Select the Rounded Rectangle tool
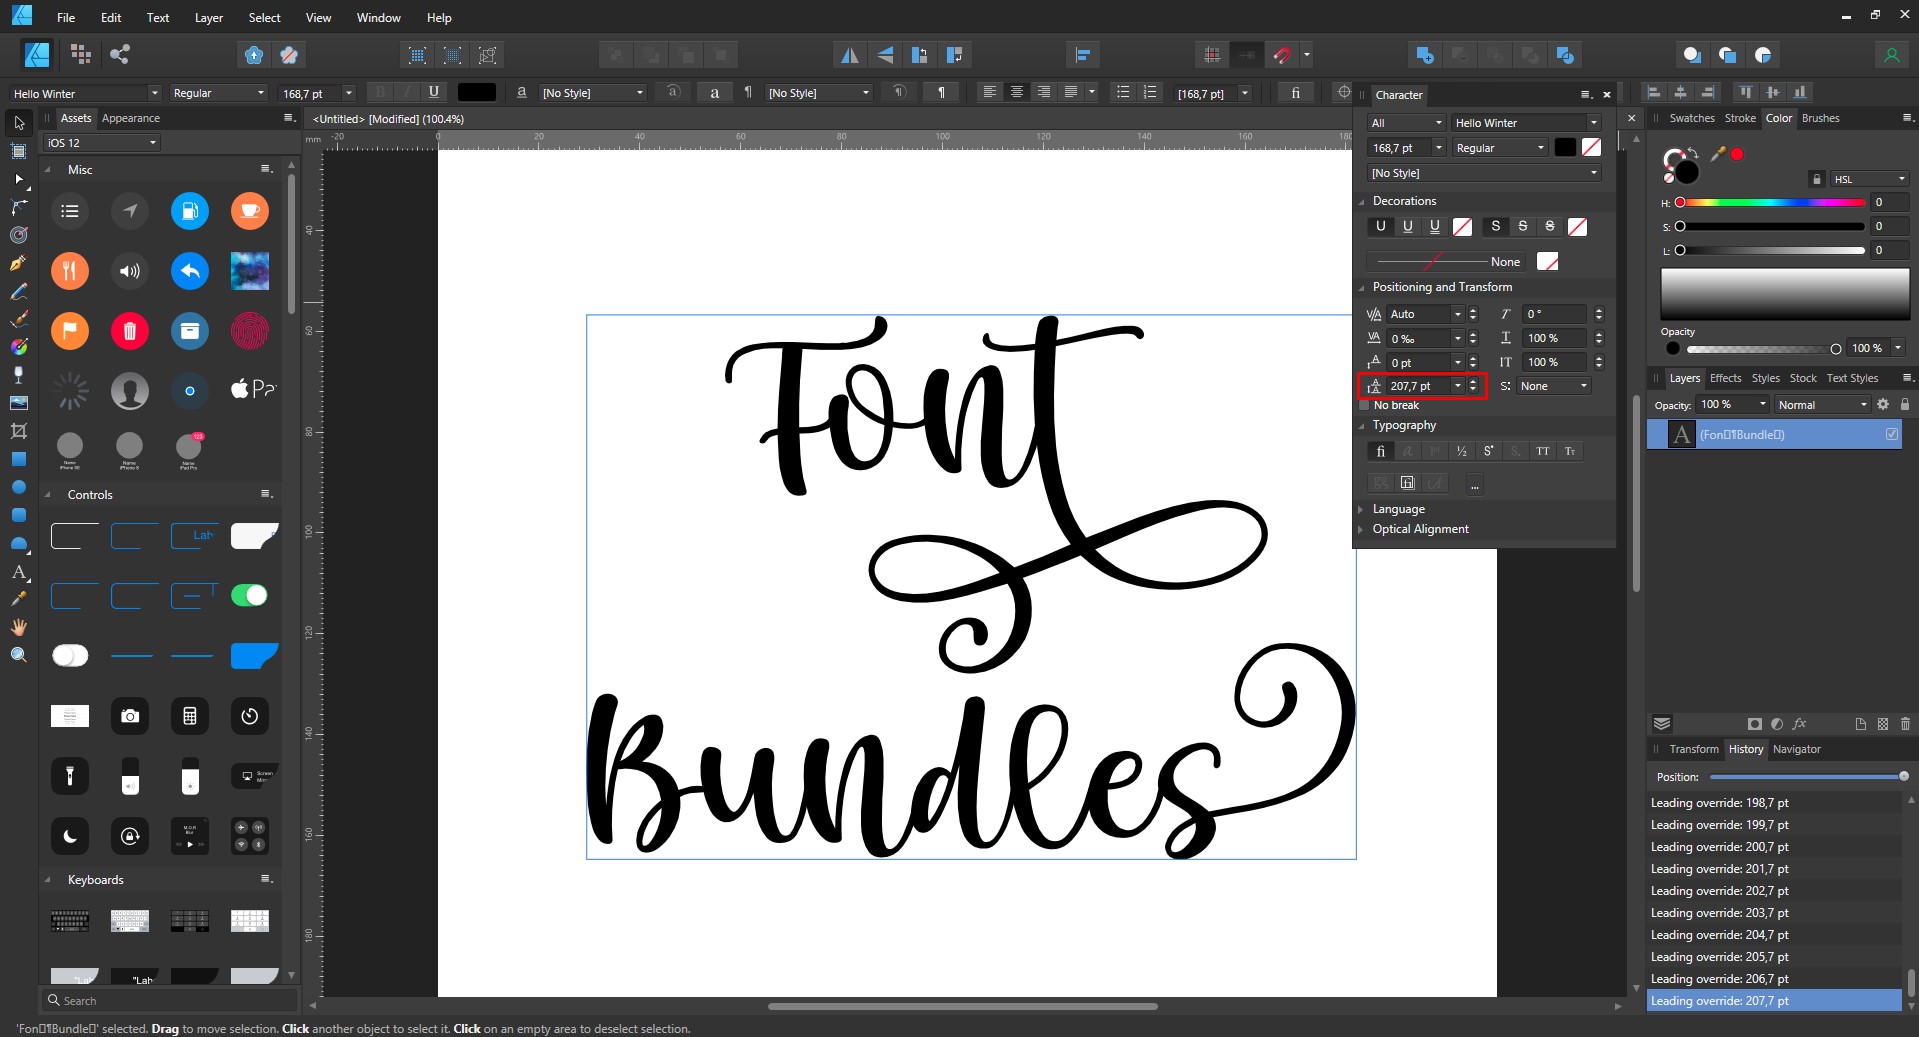Viewport: 1919px width, 1037px height. [x=19, y=515]
